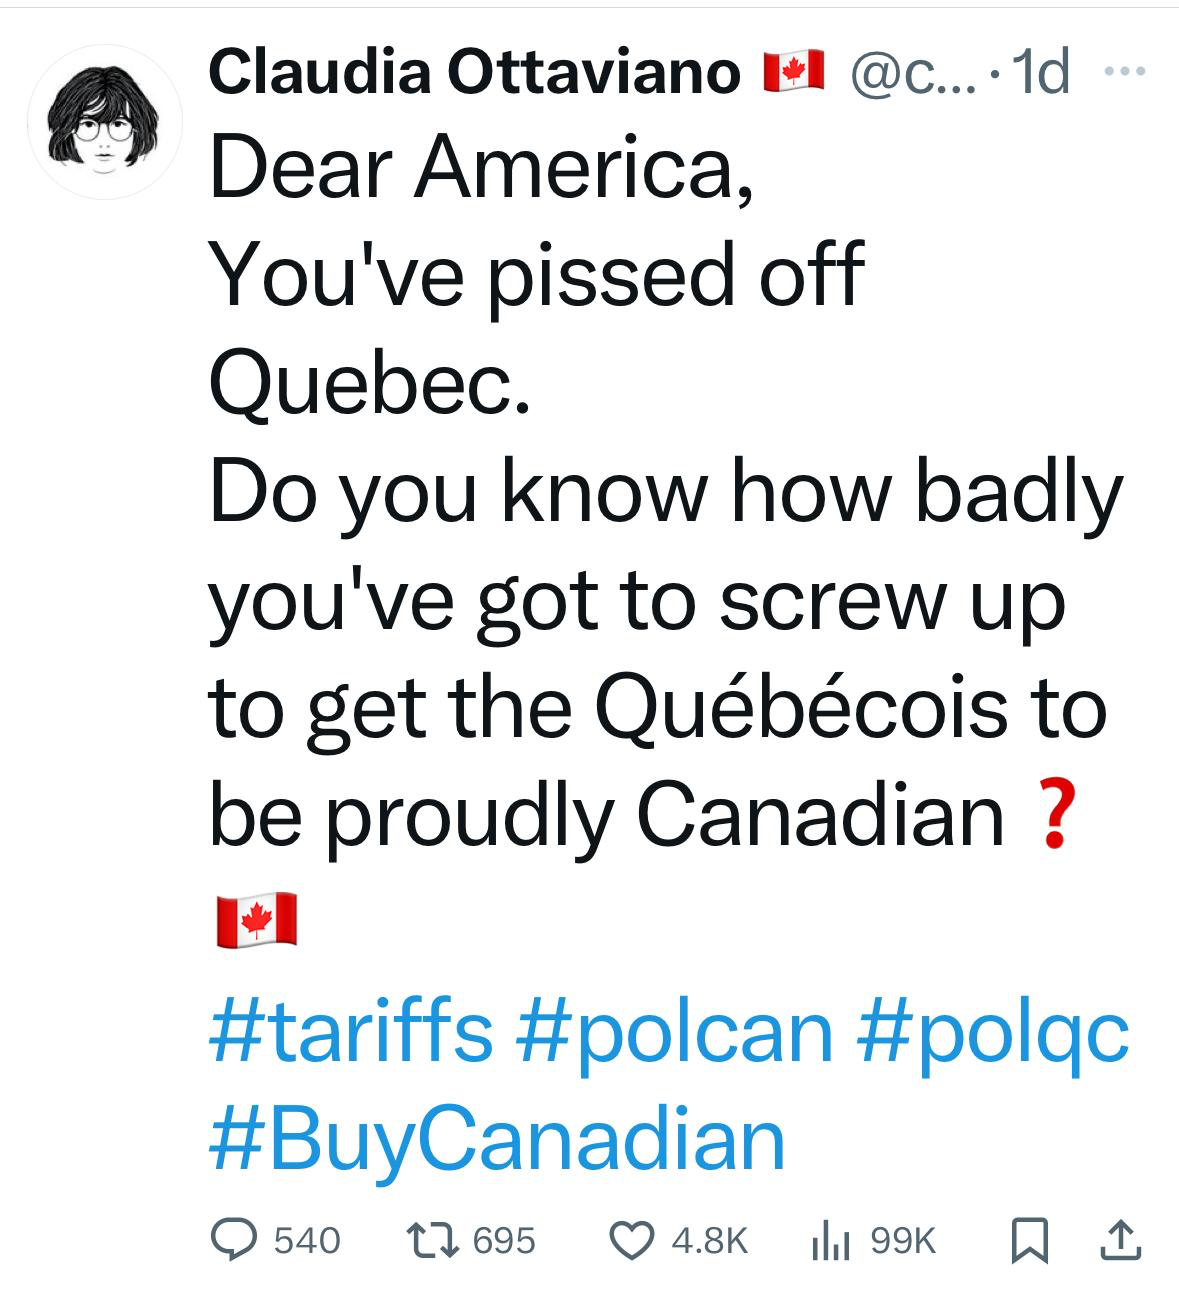
Task: Click the Claudia Ottaviano display name
Action: (x=474, y=72)
